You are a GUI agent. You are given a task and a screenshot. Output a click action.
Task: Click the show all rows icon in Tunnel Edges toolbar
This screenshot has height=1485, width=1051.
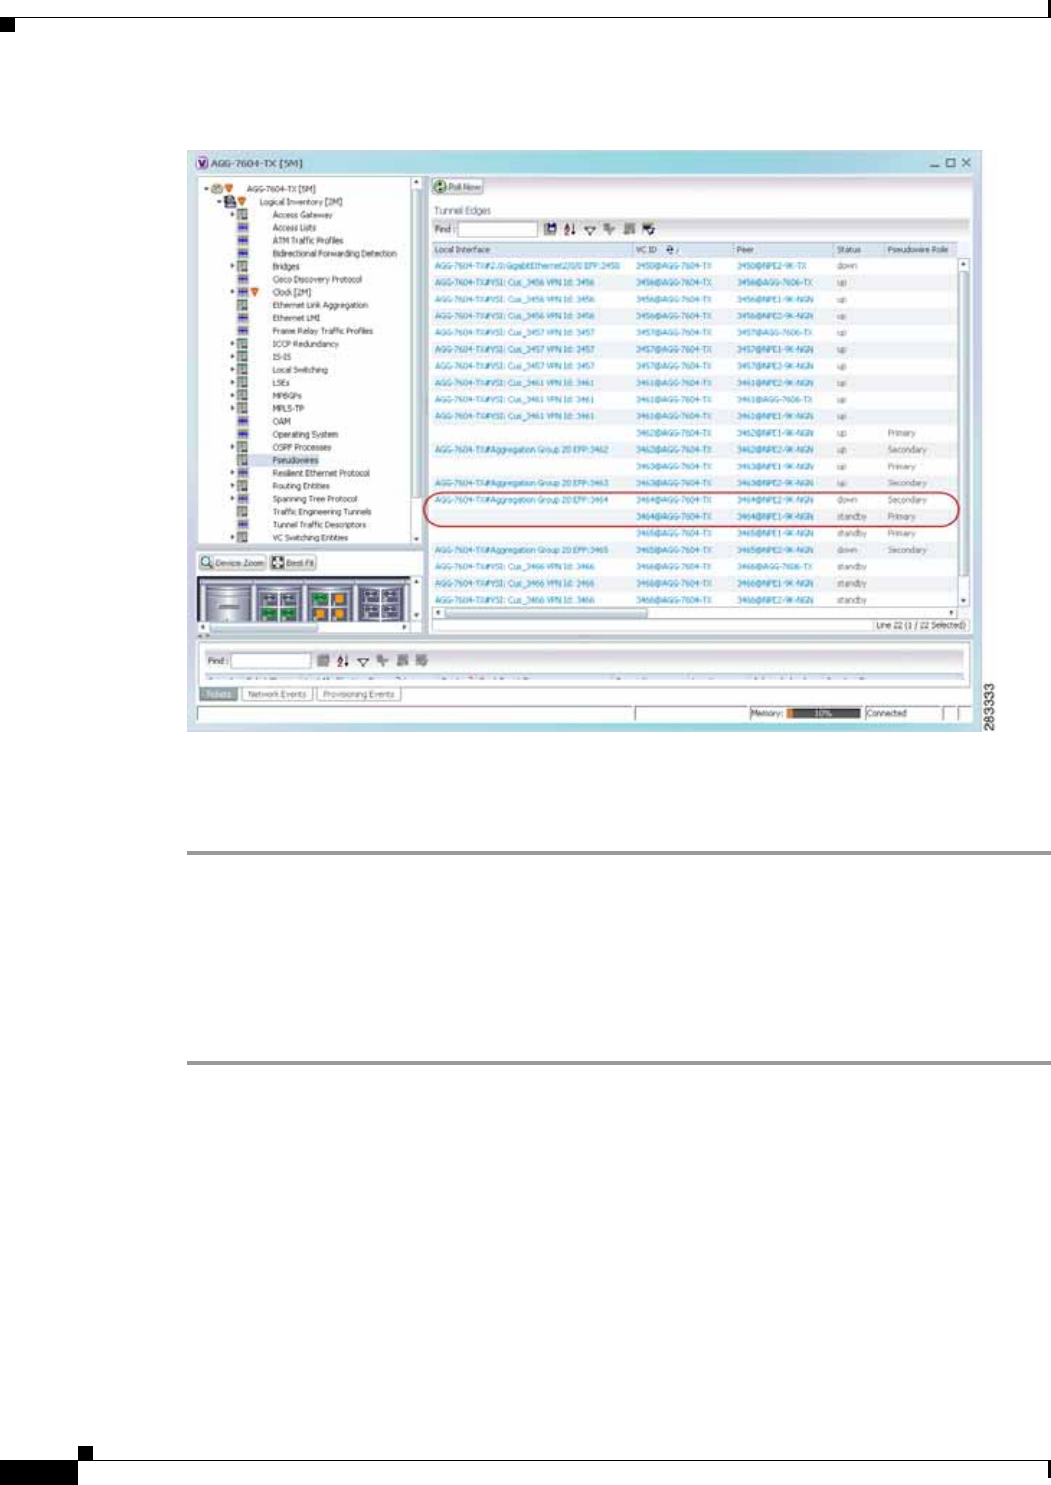629,229
